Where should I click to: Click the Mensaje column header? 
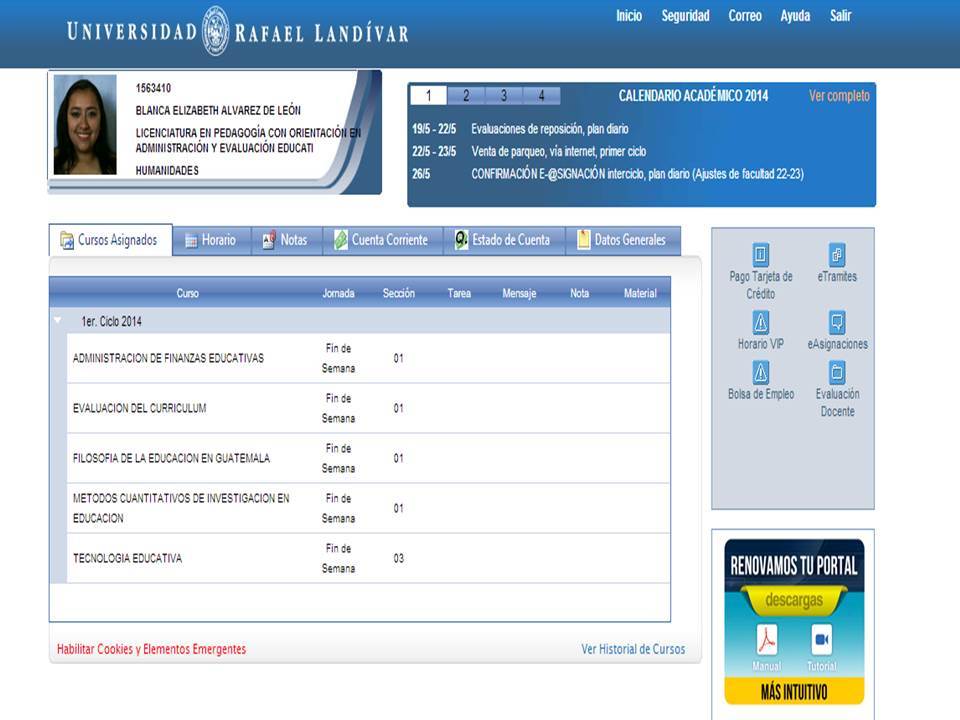coord(519,293)
